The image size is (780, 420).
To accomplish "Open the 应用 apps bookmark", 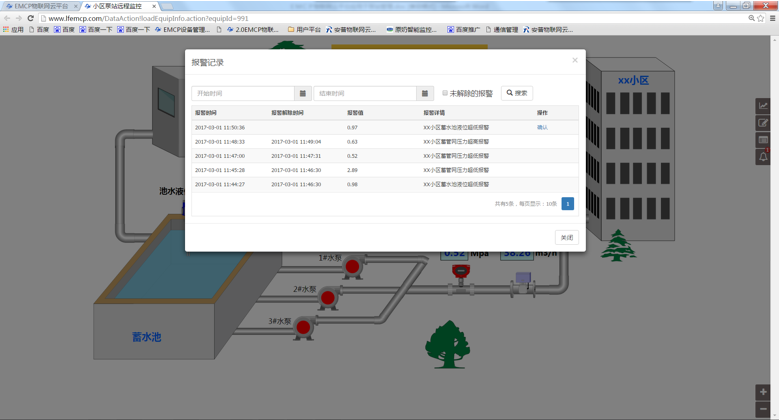I will coord(13,30).
